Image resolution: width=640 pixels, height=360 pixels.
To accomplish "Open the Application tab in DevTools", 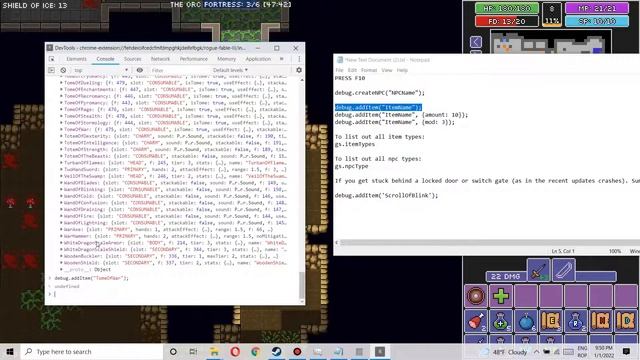I will (258, 59).
